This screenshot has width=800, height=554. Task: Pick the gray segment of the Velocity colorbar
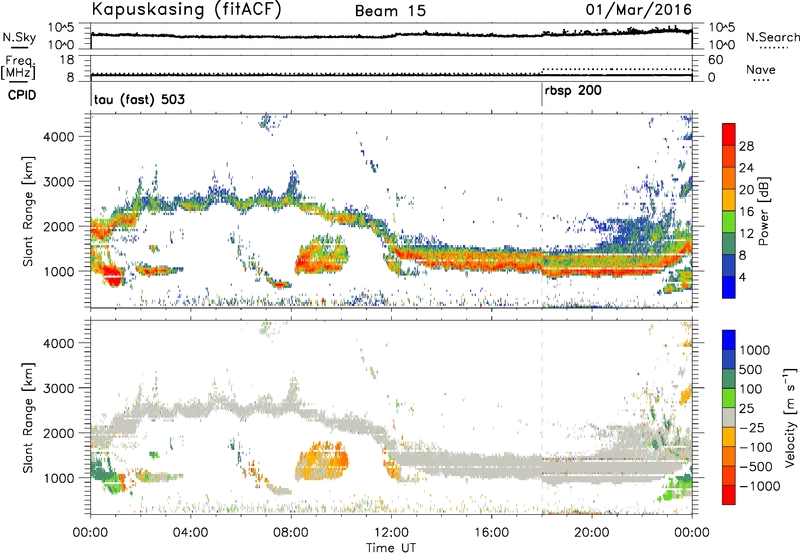[729, 417]
